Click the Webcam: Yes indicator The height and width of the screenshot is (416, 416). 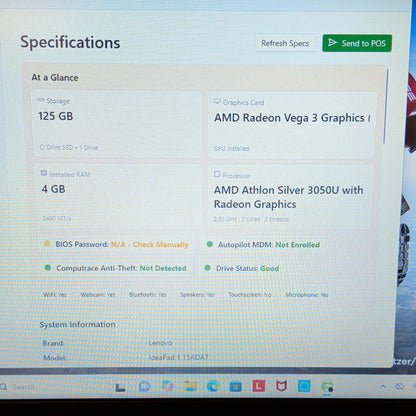coord(98,295)
